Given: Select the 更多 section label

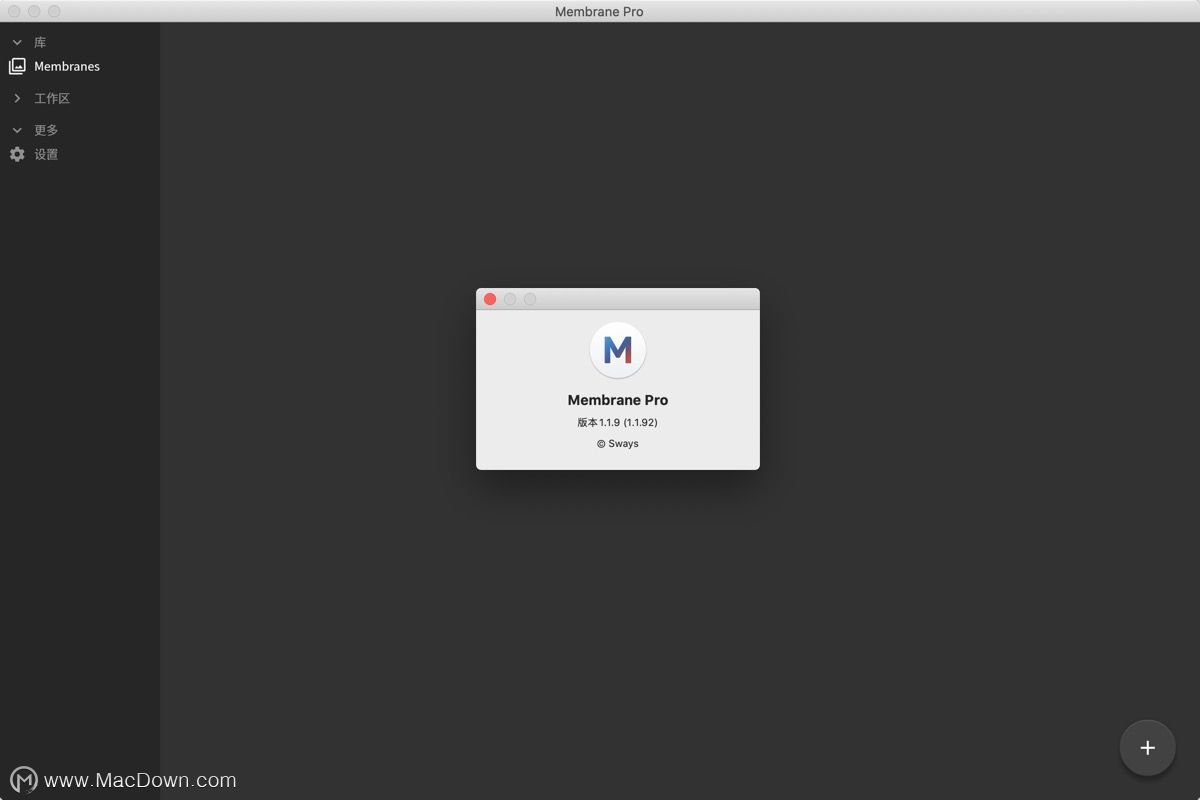Looking at the screenshot, I should pos(46,130).
